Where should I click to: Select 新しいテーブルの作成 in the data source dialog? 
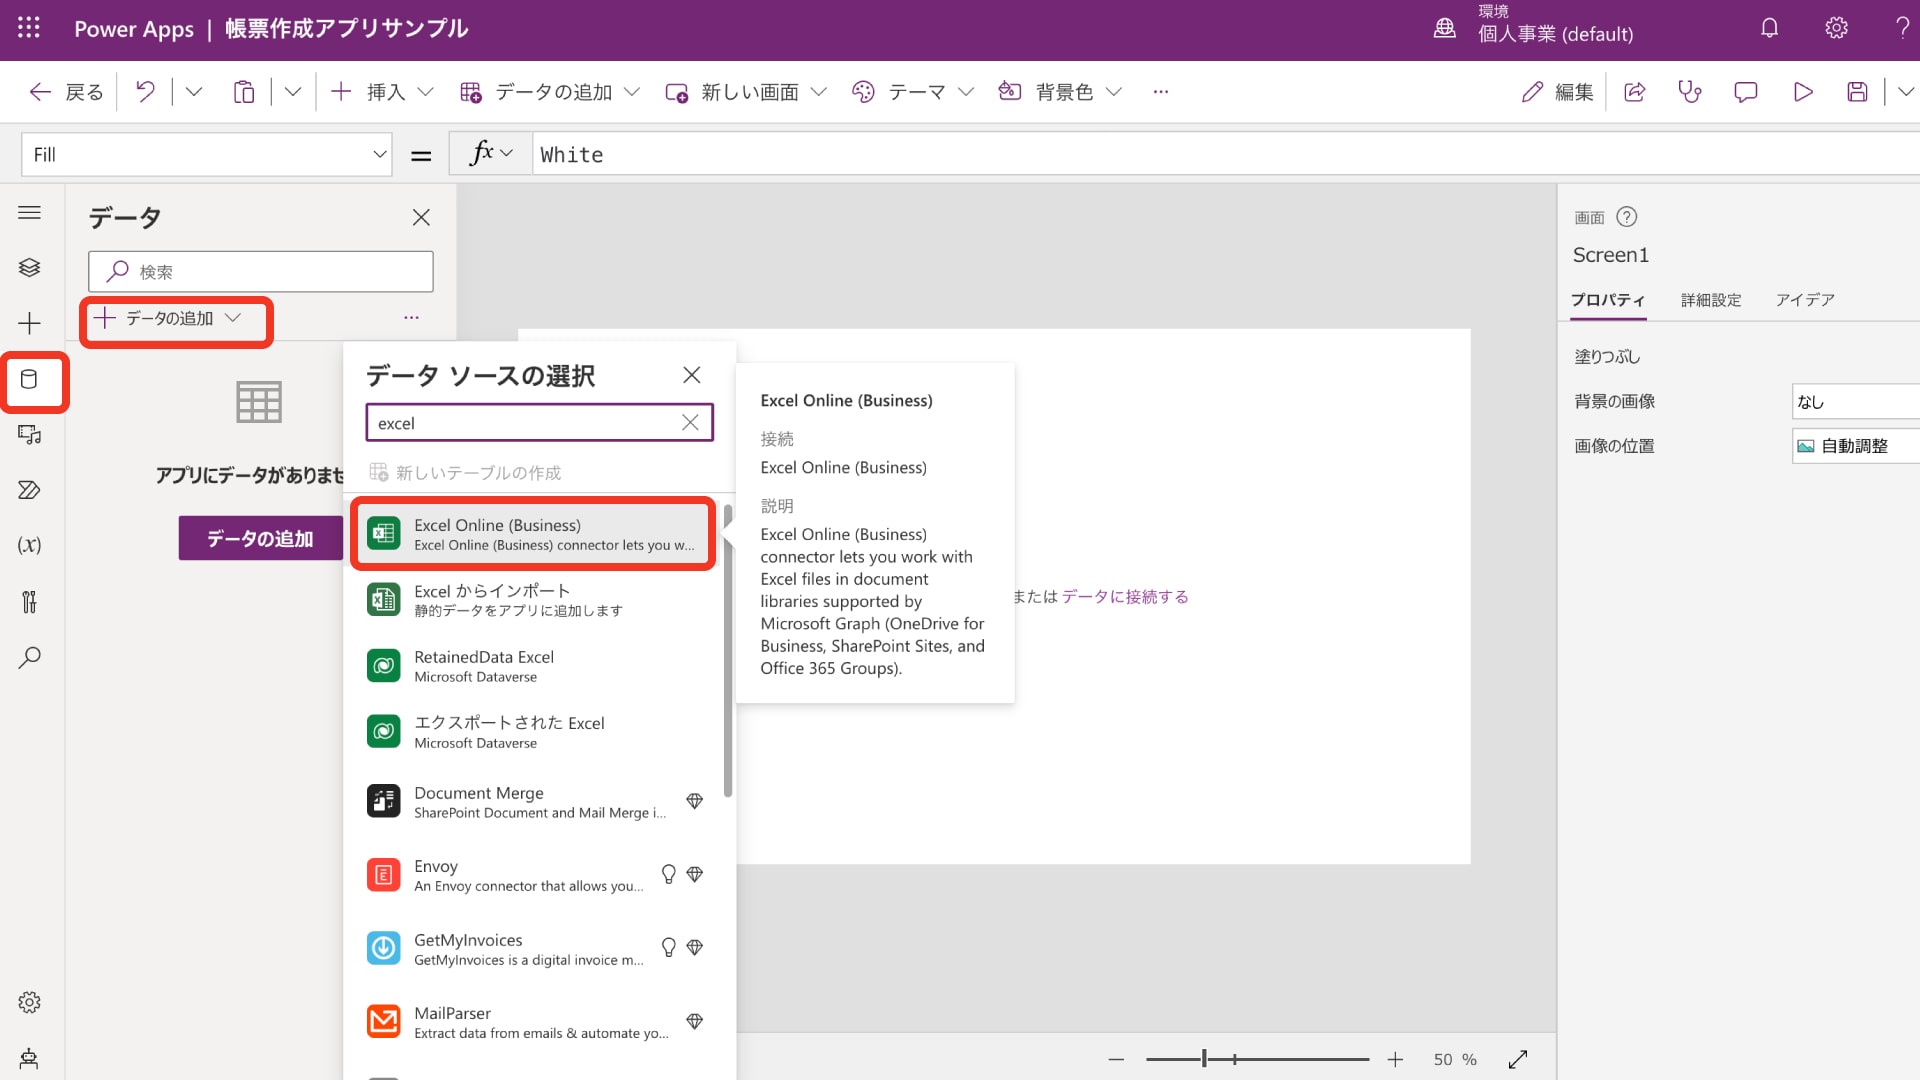467,472
